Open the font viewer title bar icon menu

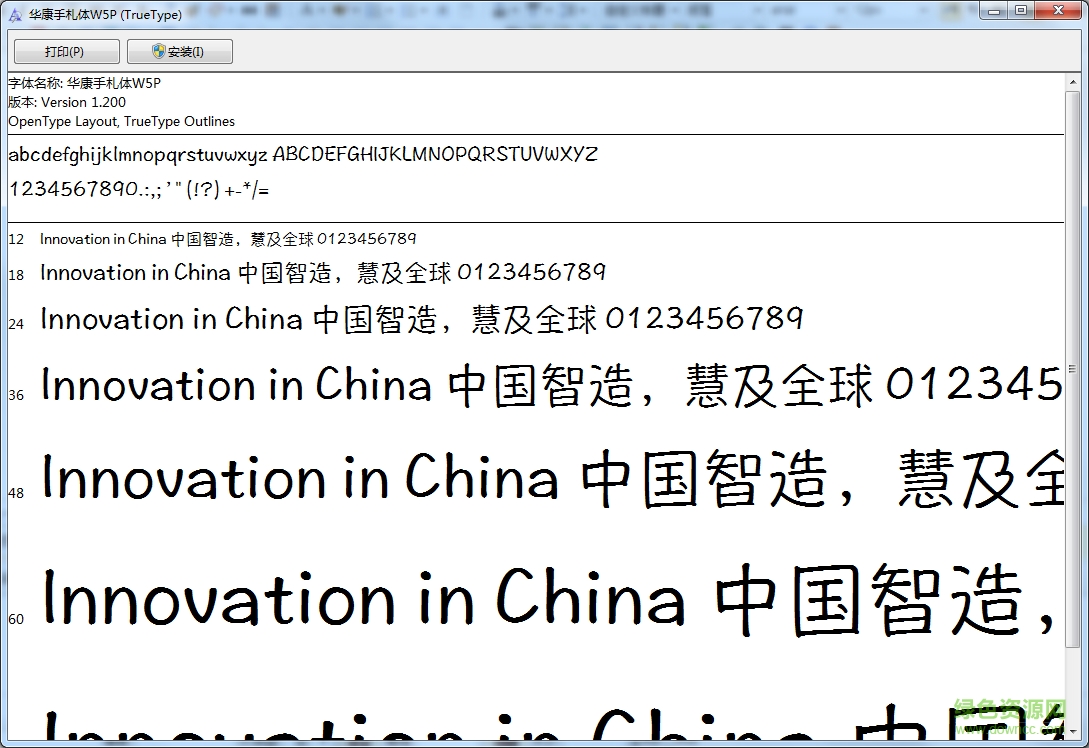[x=15, y=13]
